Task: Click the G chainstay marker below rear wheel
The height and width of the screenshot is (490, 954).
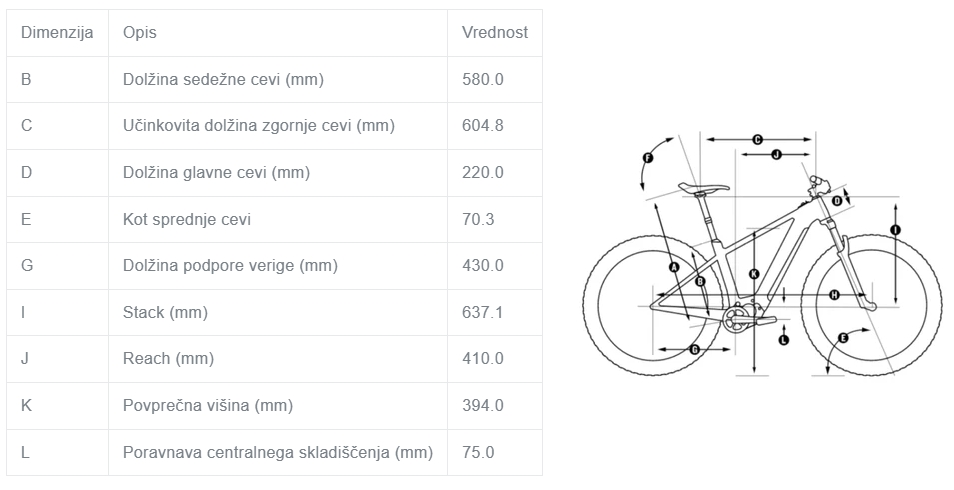Action: (x=694, y=349)
